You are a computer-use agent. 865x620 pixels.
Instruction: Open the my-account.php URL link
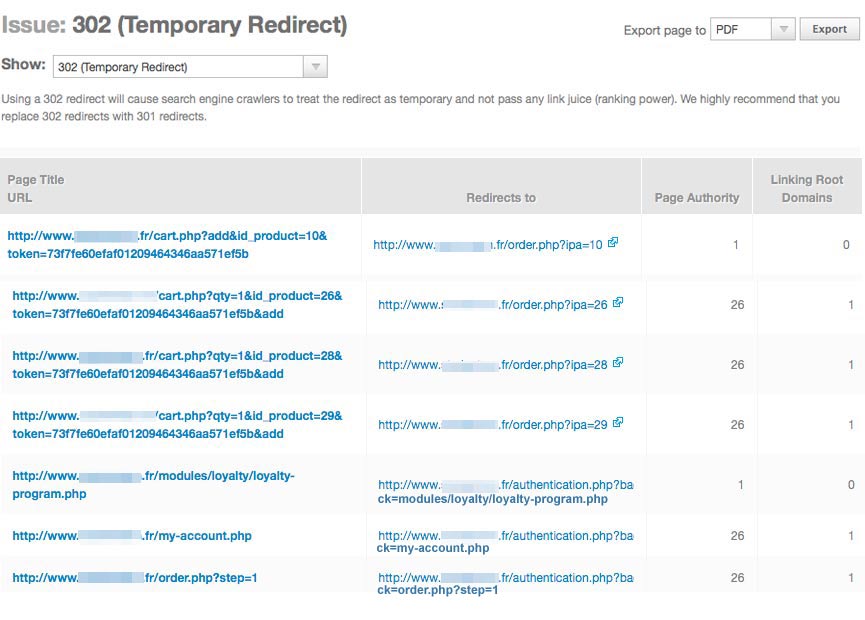click(x=132, y=536)
